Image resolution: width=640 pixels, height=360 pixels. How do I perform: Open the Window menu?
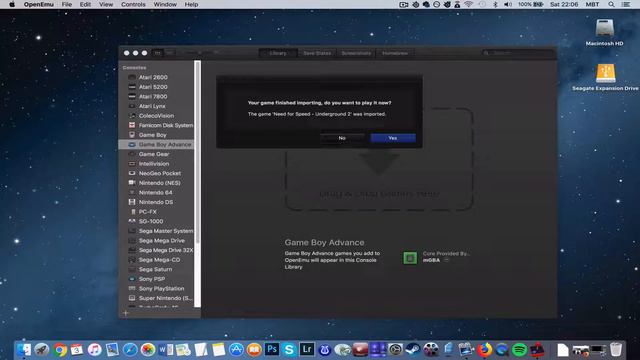pyautogui.click(x=165, y=4)
